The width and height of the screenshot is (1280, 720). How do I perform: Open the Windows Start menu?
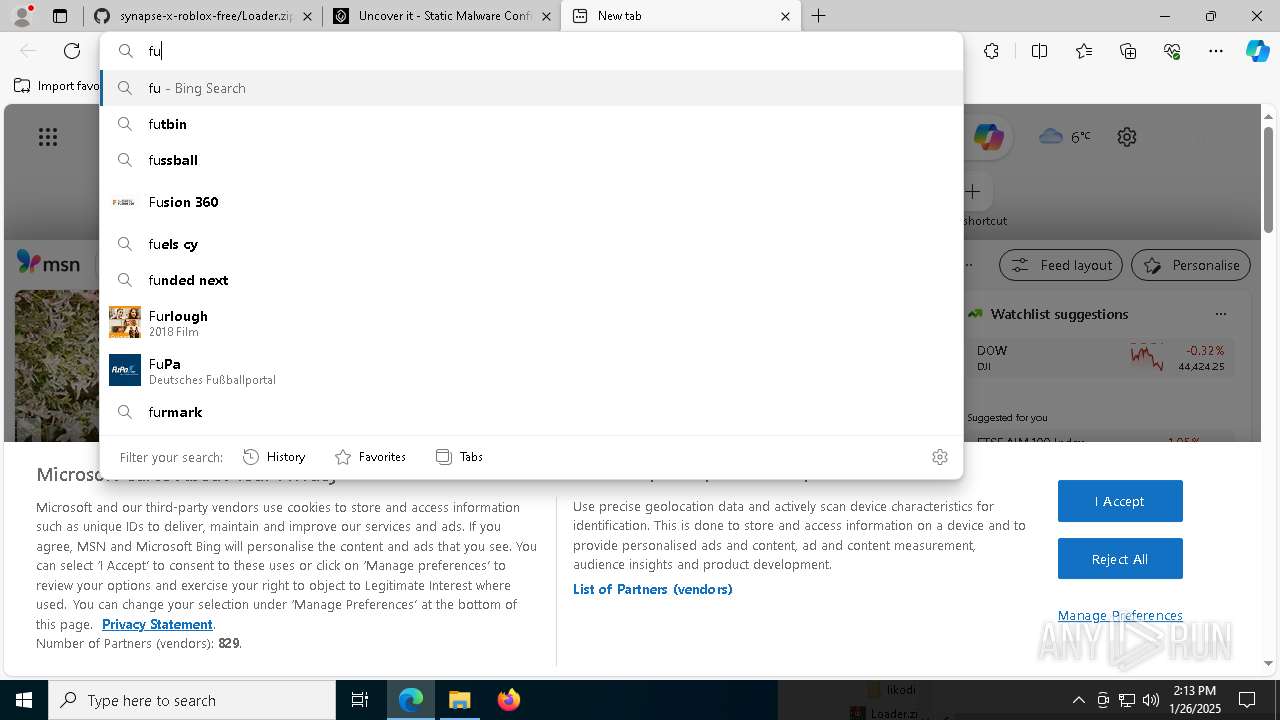point(24,700)
